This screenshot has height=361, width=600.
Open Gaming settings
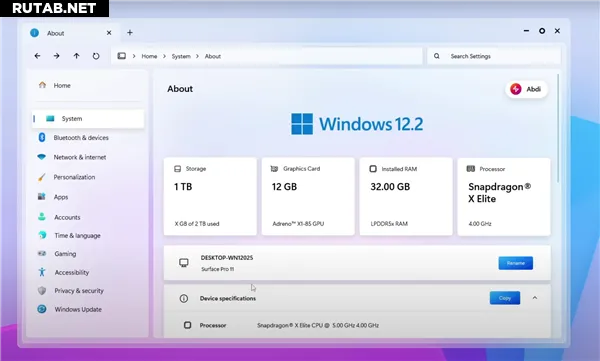88,254
